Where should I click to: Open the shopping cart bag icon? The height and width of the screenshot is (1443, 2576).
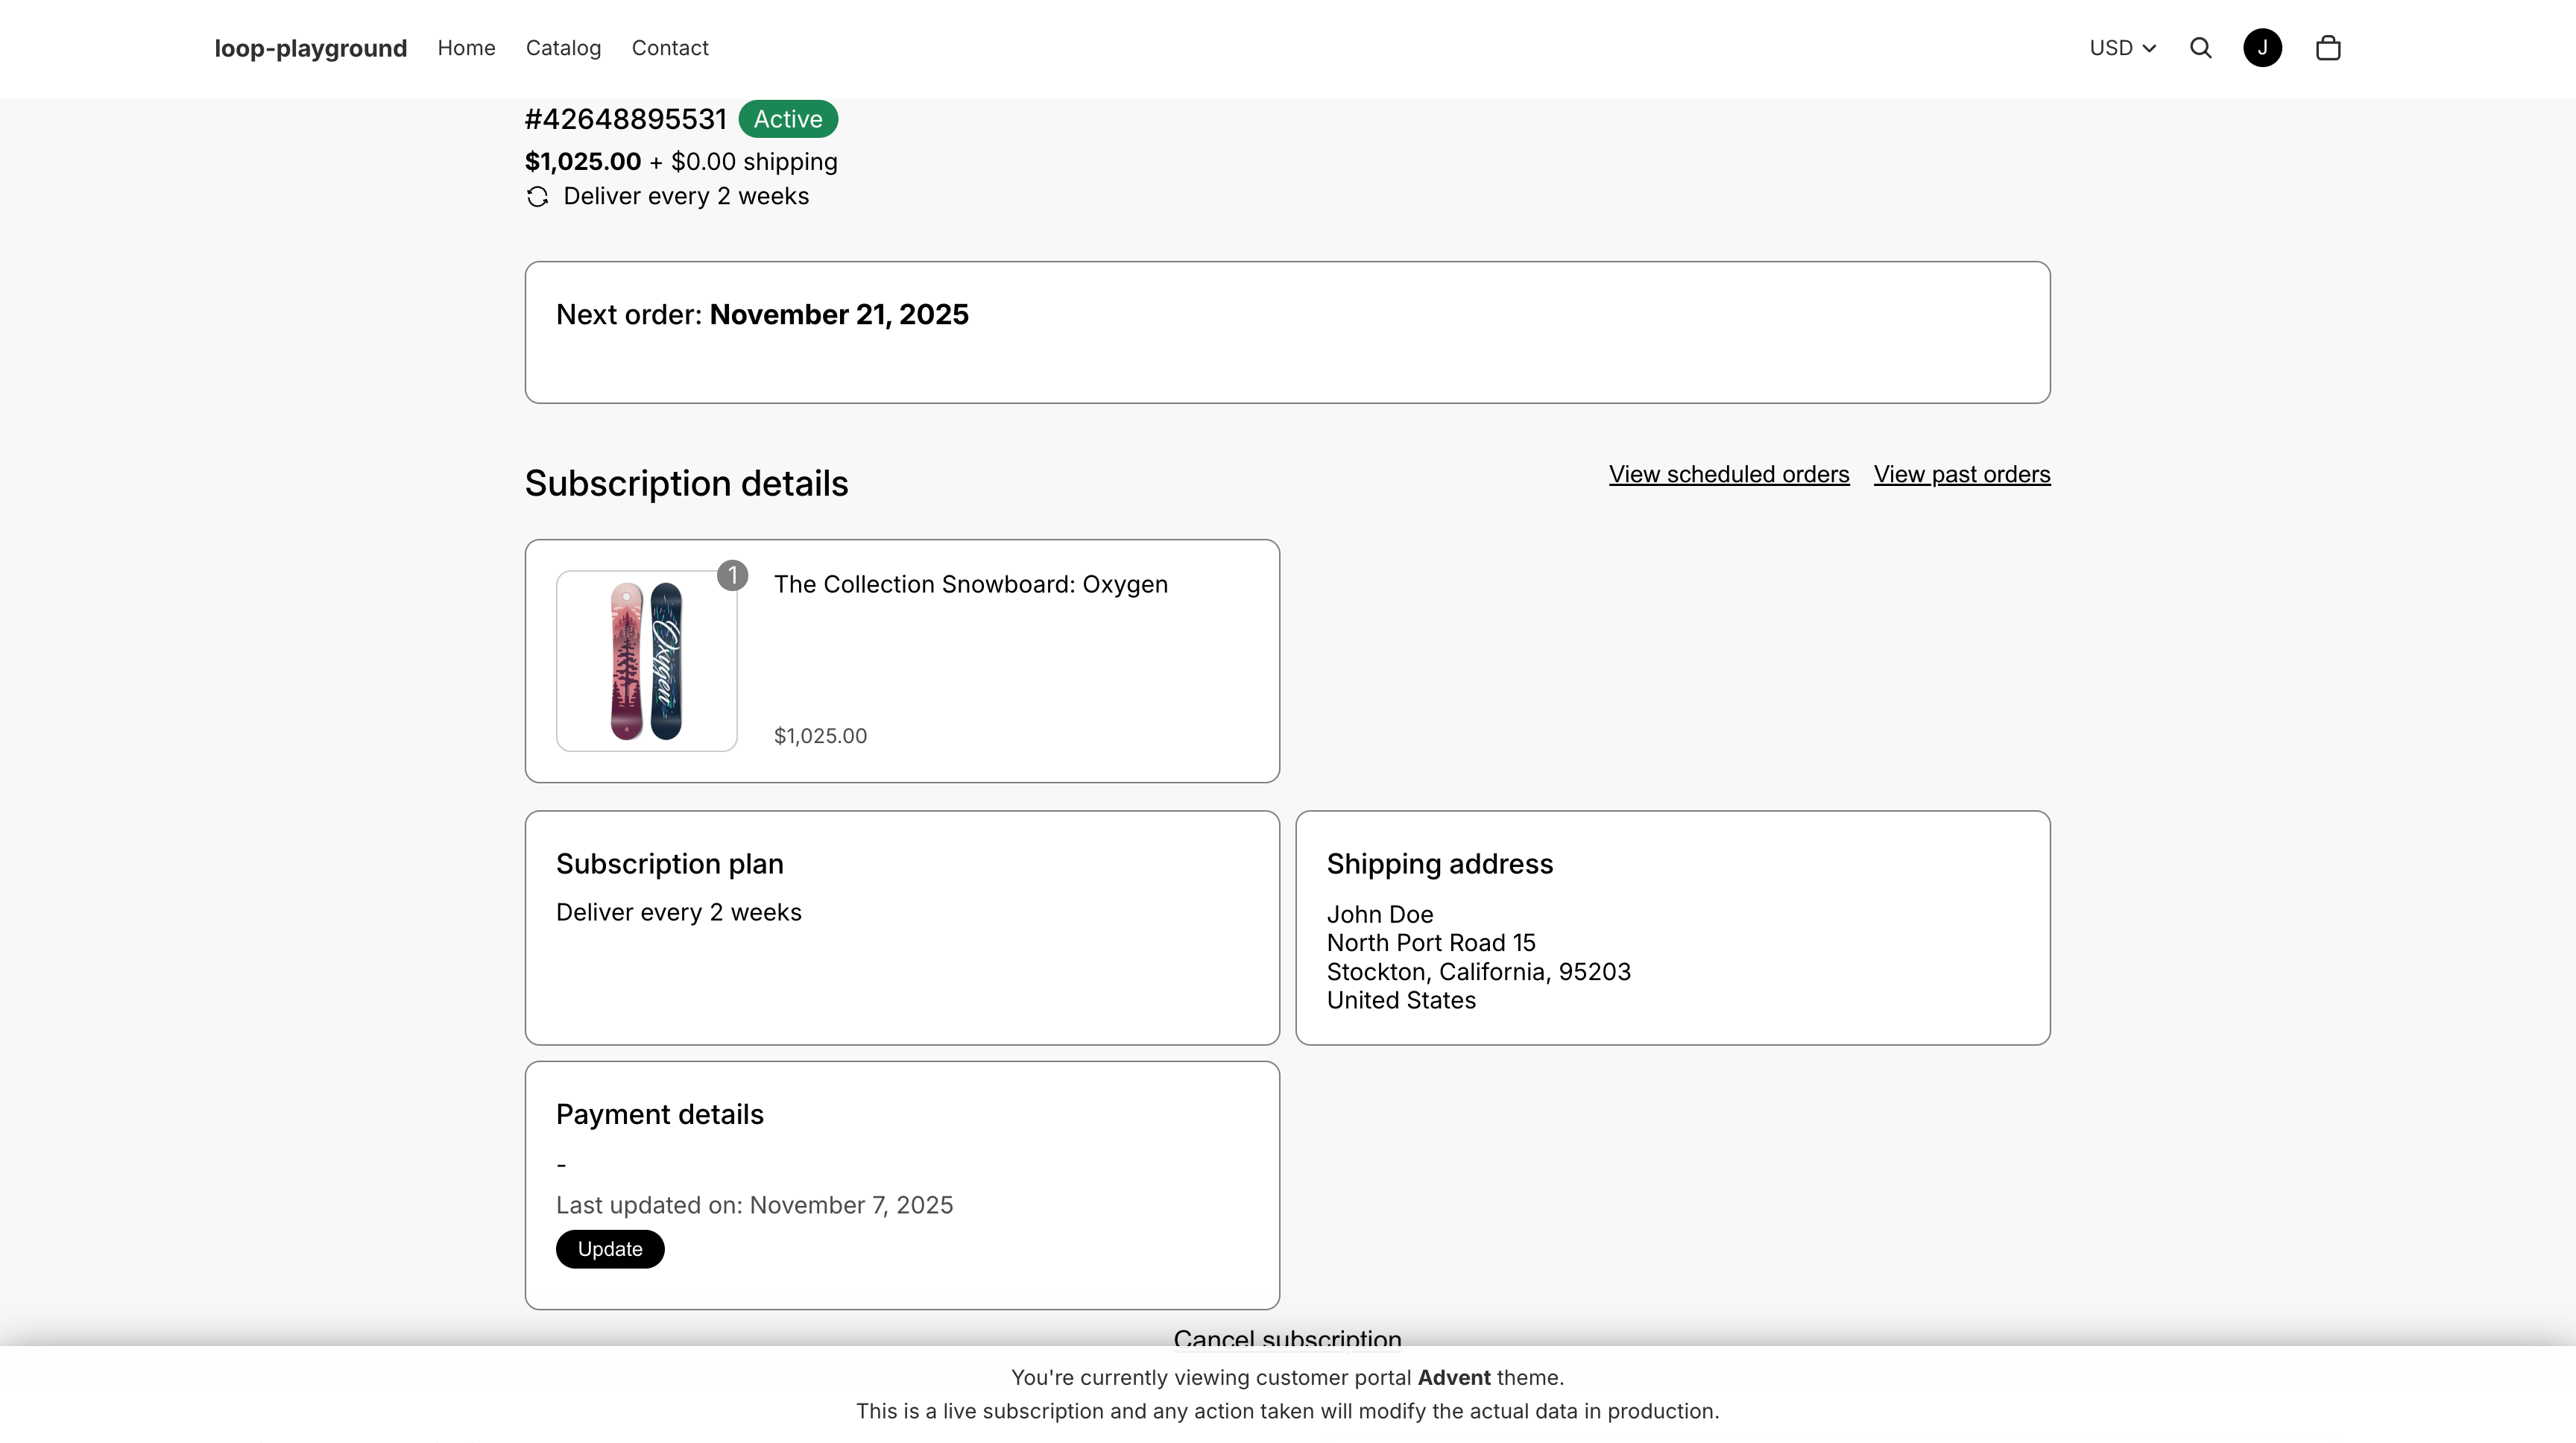(x=2328, y=48)
